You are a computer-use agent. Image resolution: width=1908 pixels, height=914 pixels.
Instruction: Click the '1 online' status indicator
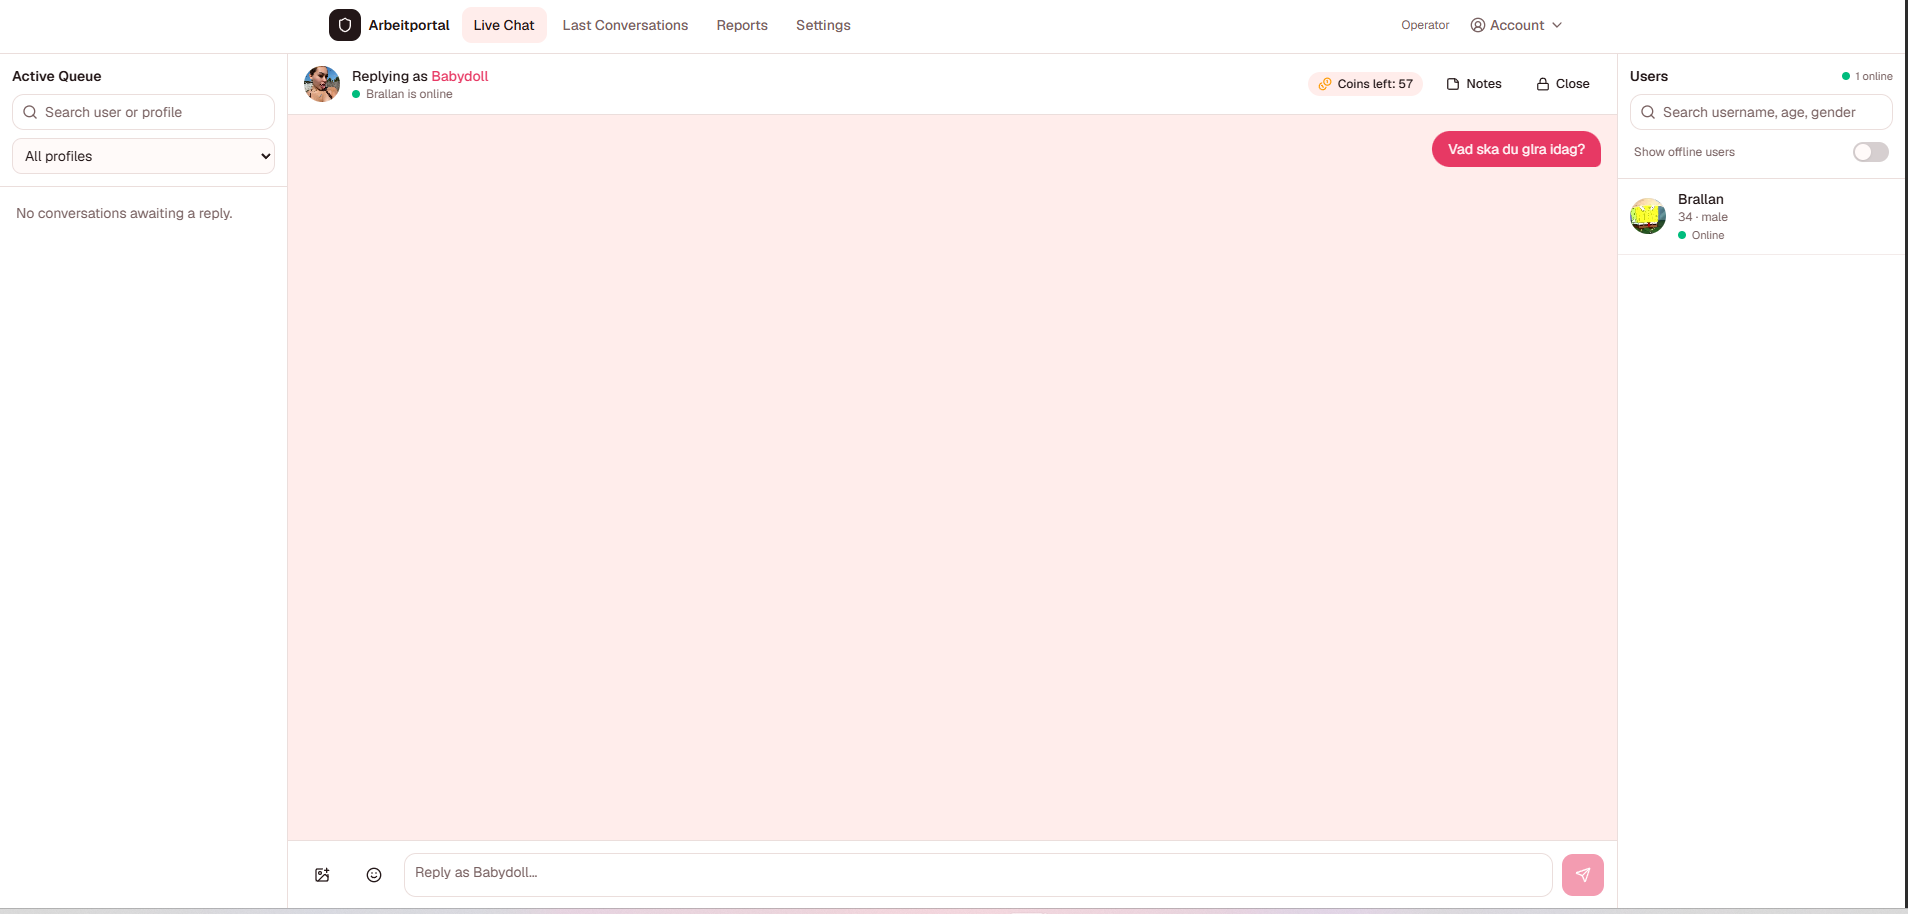[x=1867, y=76]
